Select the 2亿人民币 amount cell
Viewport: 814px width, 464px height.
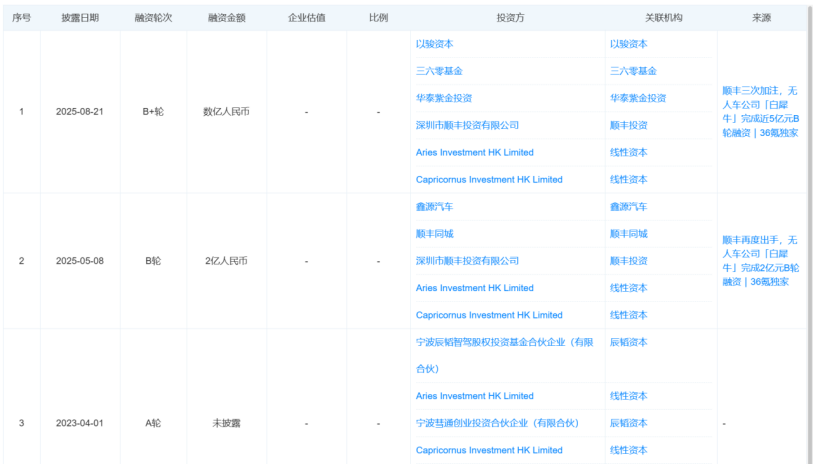click(x=225, y=261)
